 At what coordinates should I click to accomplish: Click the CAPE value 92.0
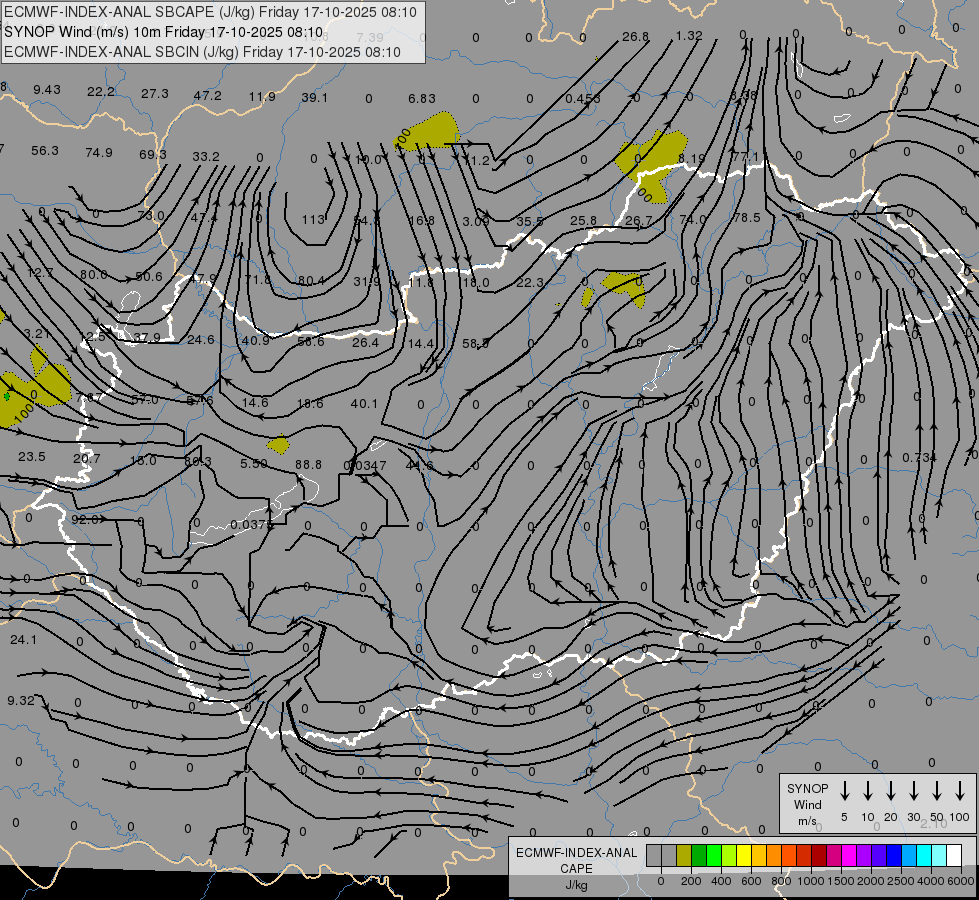pos(84,520)
